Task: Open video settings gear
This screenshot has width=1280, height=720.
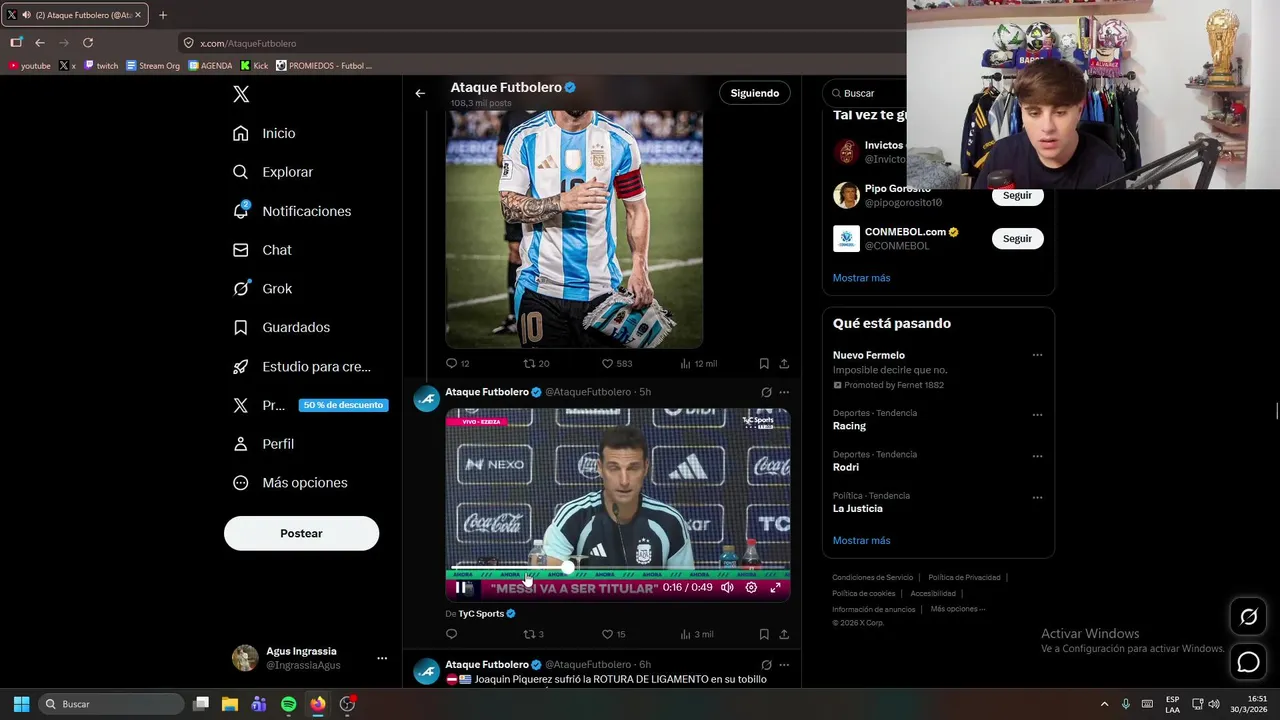Action: [x=751, y=588]
